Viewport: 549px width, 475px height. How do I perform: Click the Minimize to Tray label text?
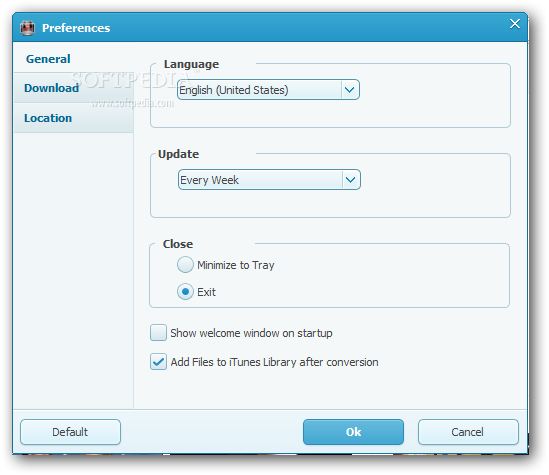tap(236, 265)
